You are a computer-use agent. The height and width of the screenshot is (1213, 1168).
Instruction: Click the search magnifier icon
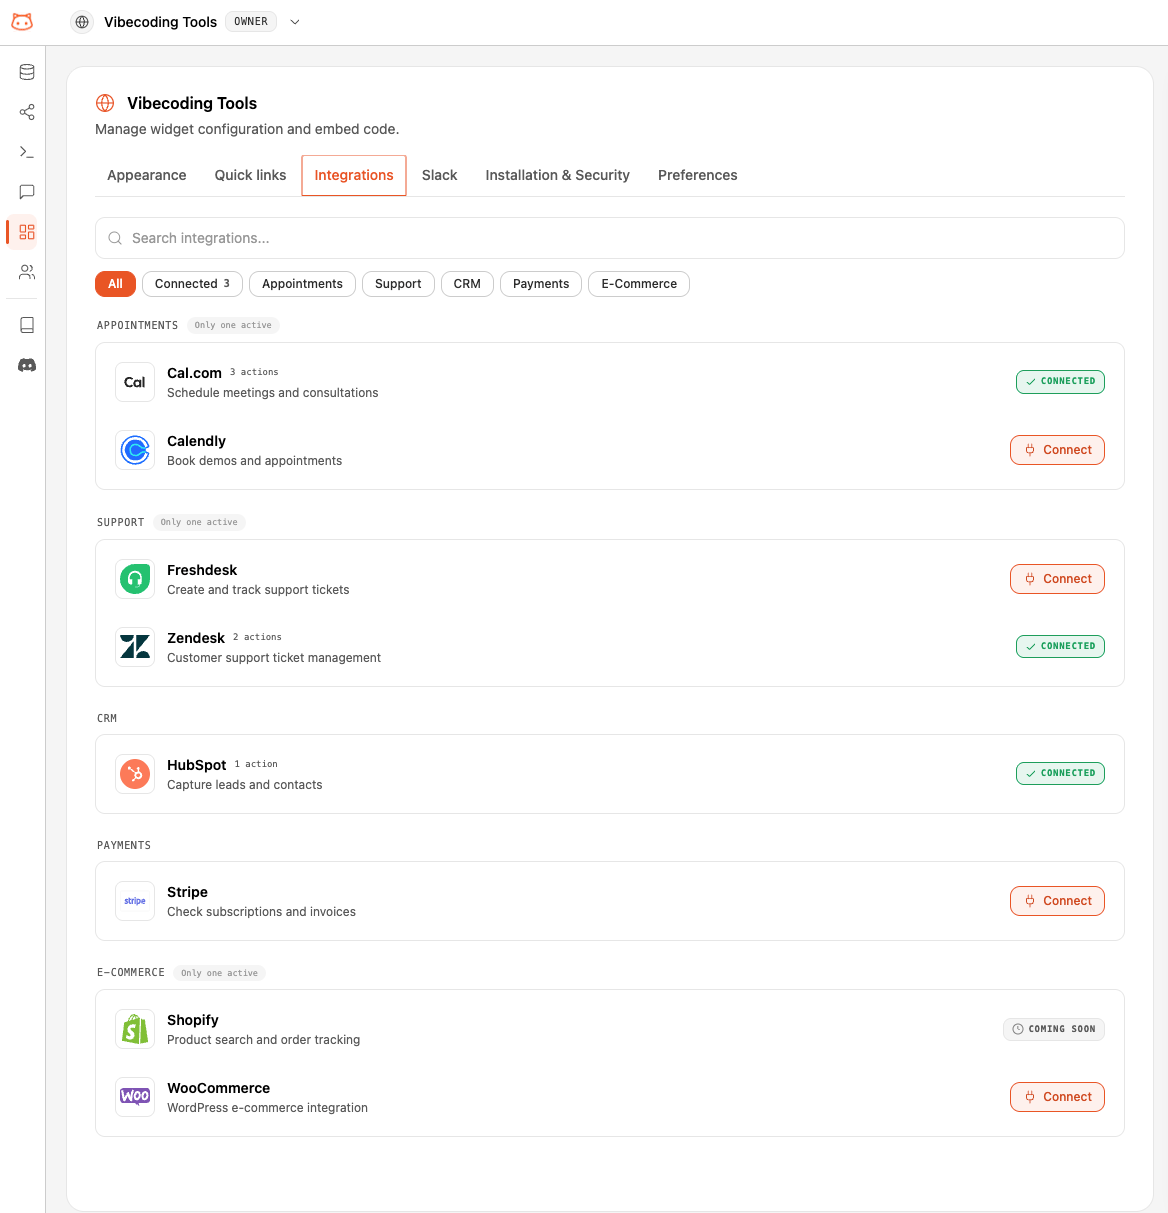tap(115, 238)
